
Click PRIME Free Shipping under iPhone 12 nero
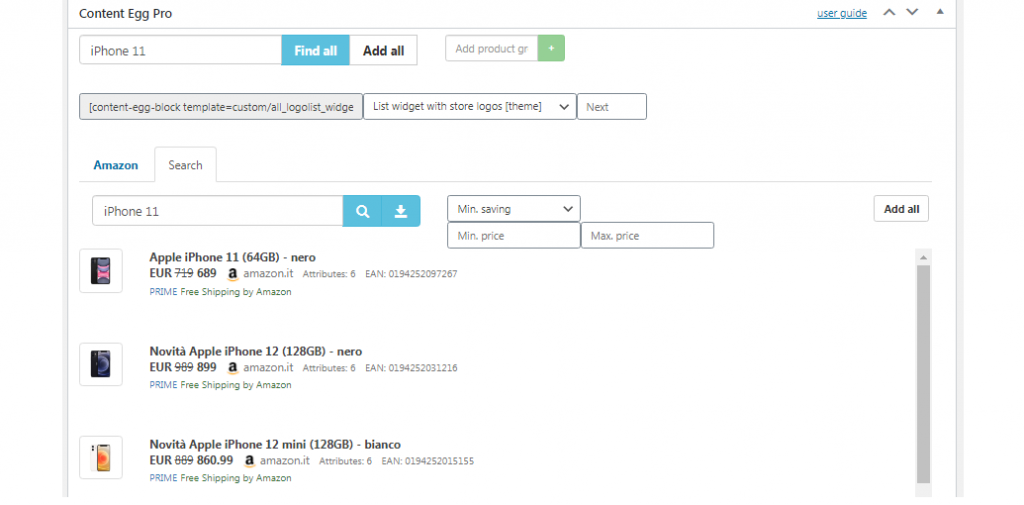click(x=220, y=385)
